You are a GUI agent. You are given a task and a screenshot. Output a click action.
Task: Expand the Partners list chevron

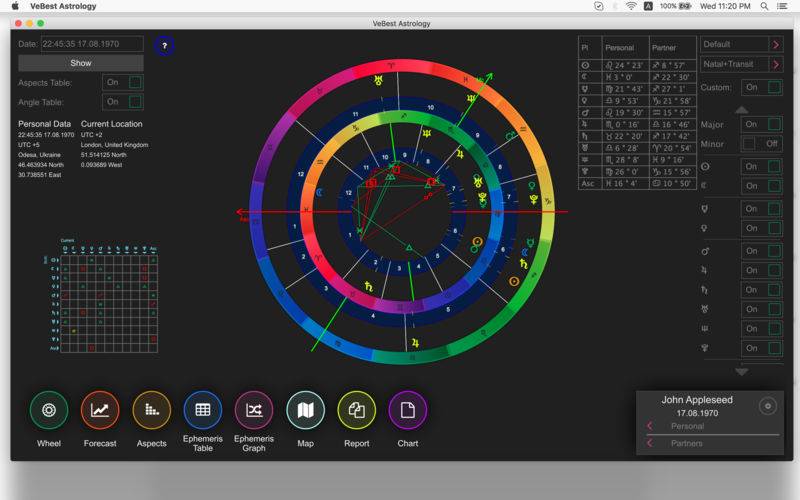pos(649,443)
